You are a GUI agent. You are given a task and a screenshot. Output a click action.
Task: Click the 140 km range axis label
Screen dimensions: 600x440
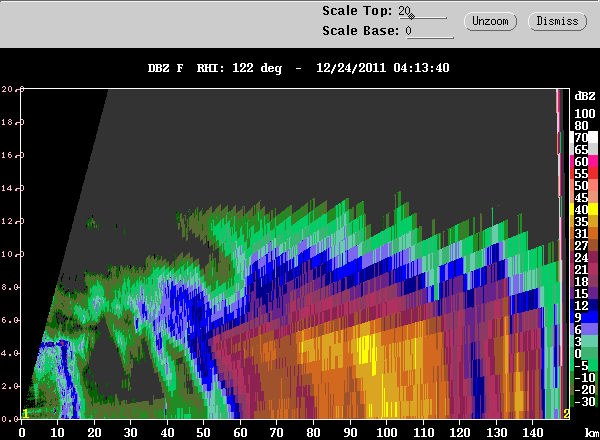(x=533, y=433)
